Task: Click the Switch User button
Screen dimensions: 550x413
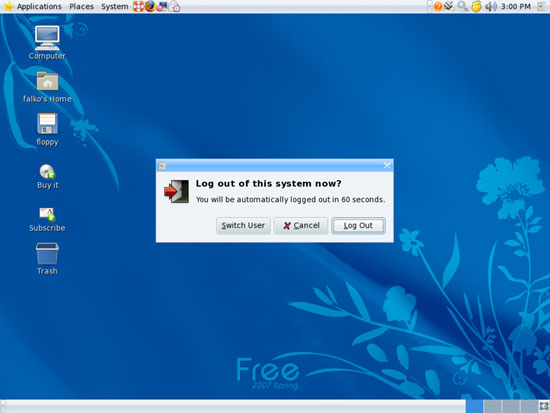Action: pos(243,226)
